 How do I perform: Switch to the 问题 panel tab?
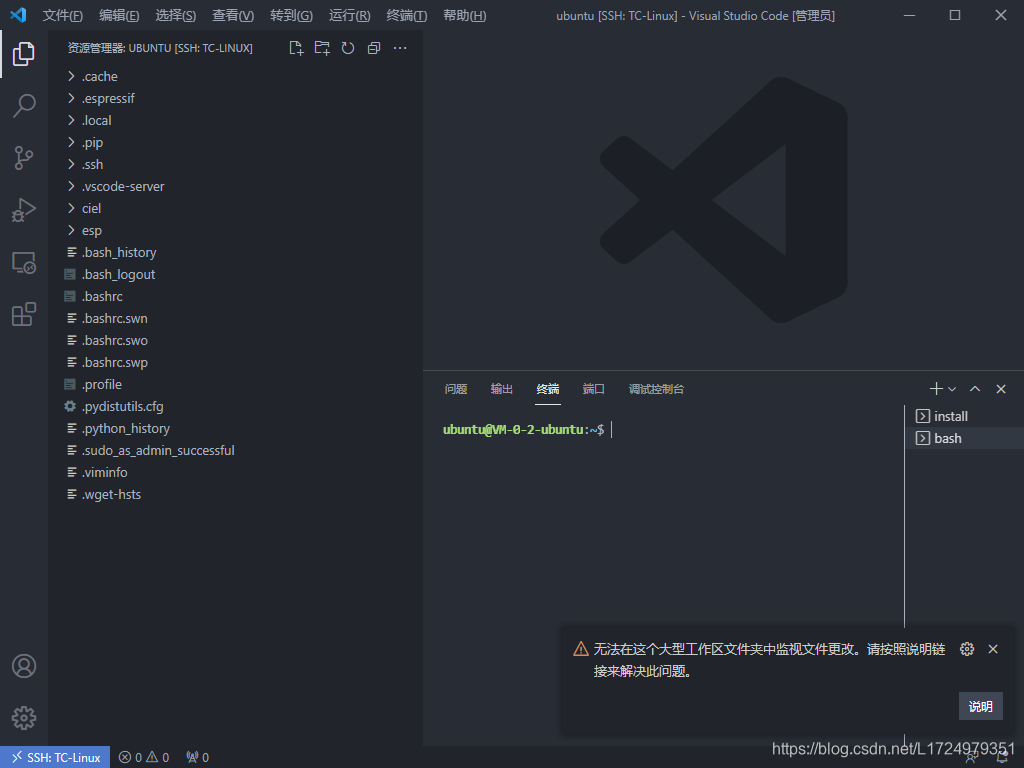[456, 389]
